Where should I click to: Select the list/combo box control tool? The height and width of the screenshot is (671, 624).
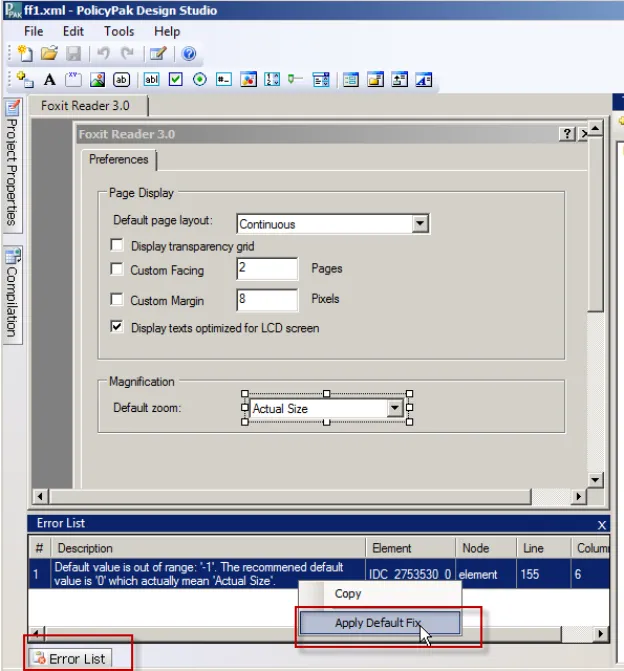(321, 80)
